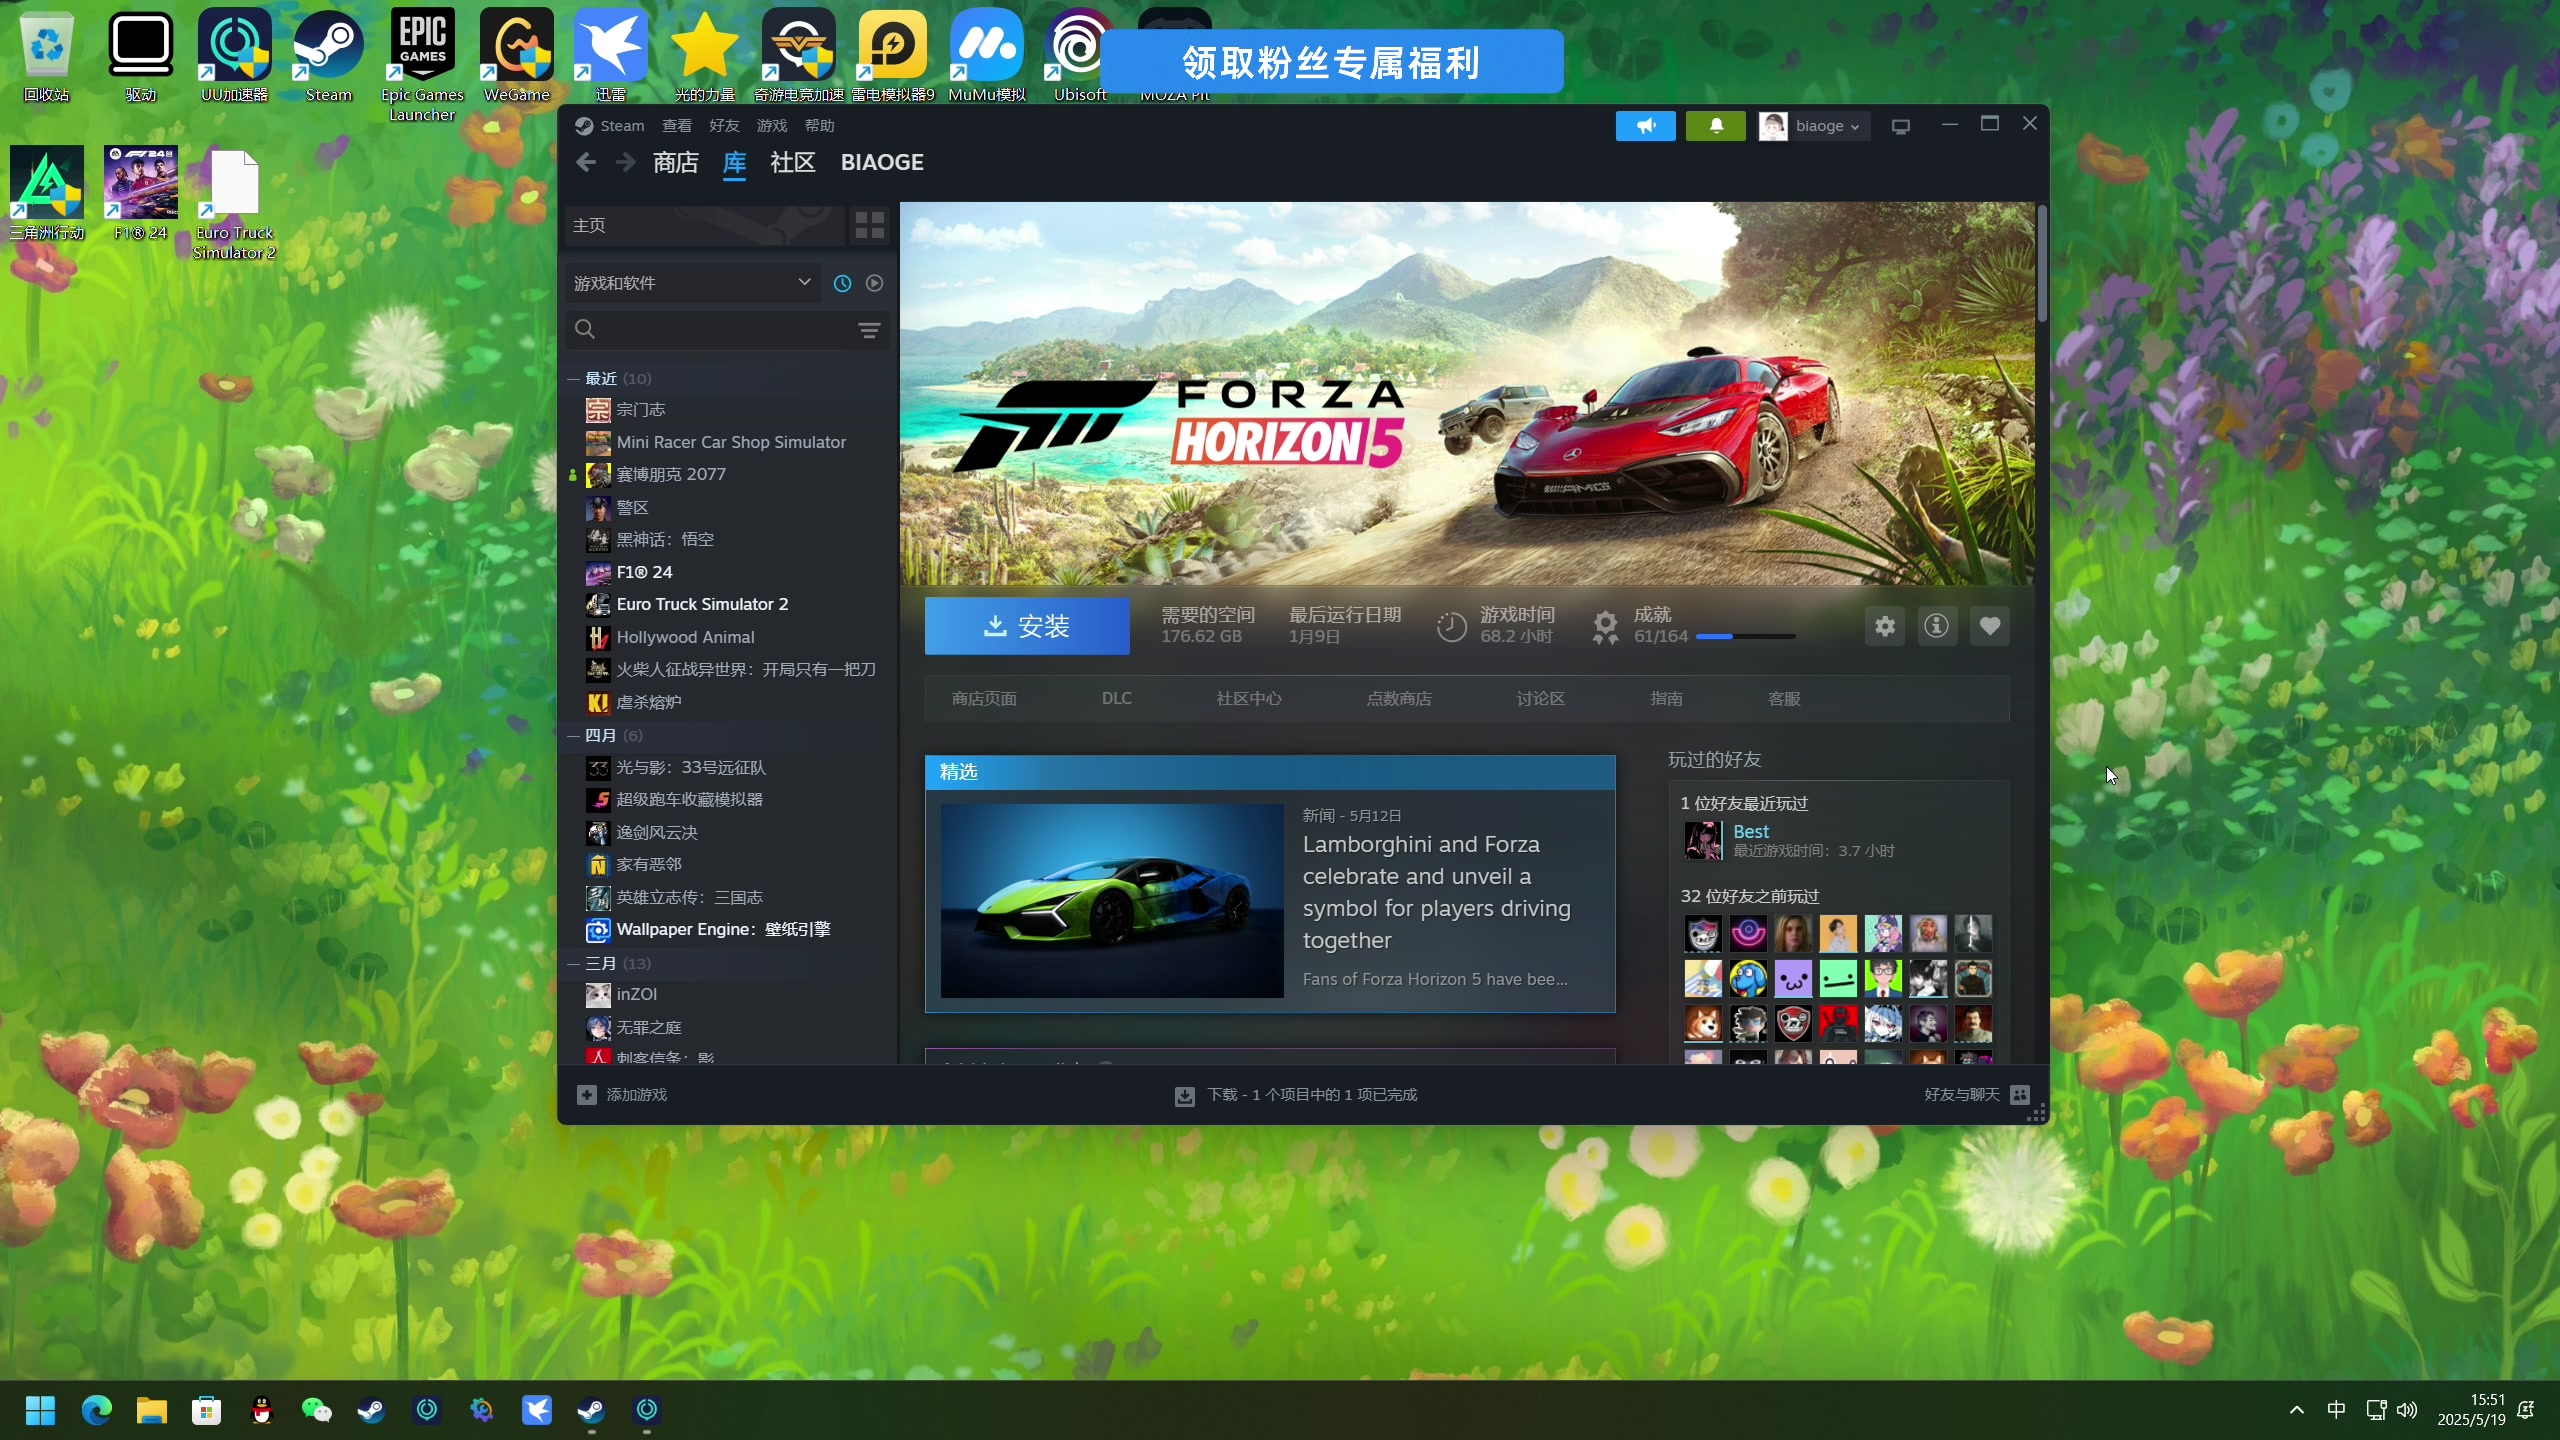Open the 客服 link

pyautogui.click(x=1784, y=699)
